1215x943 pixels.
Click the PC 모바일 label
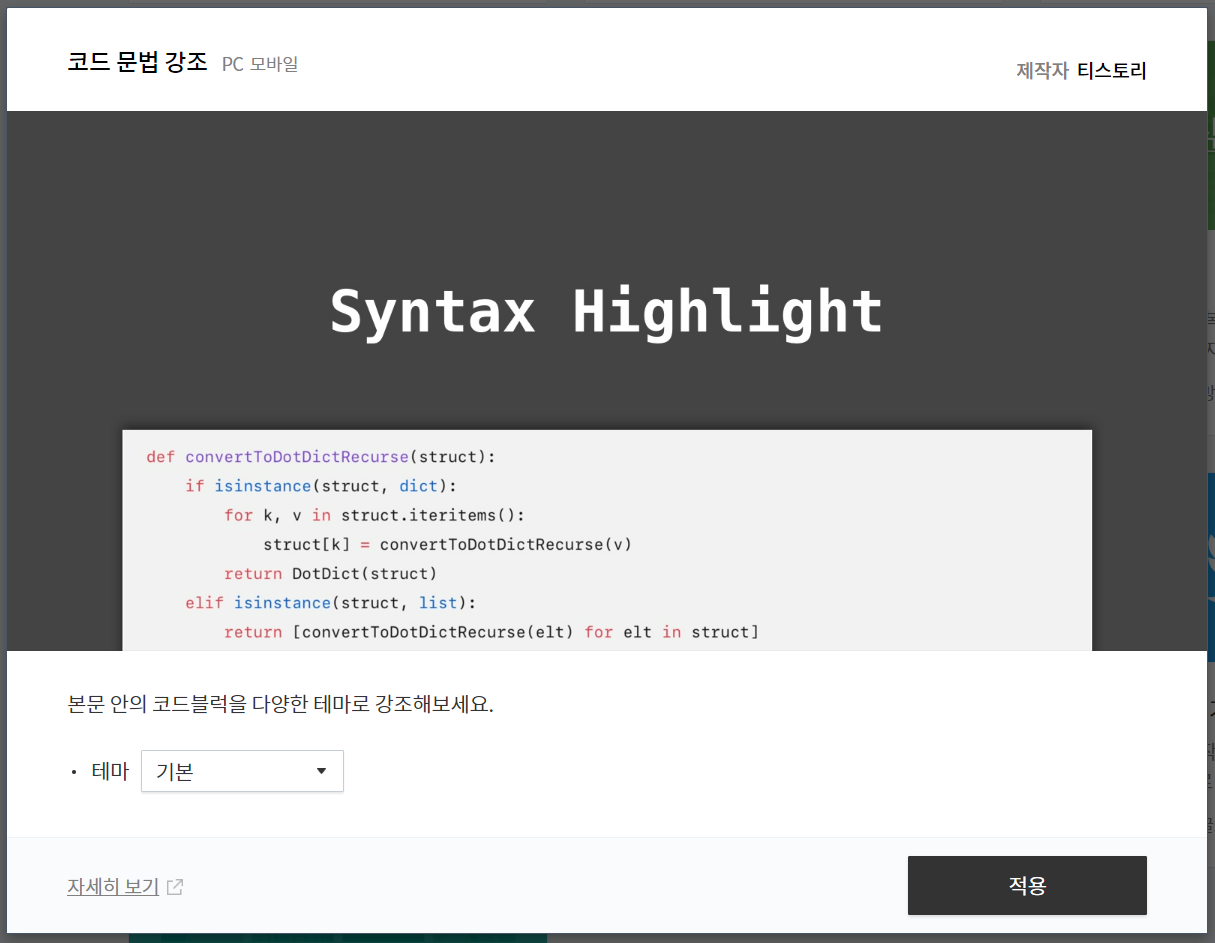(x=260, y=64)
